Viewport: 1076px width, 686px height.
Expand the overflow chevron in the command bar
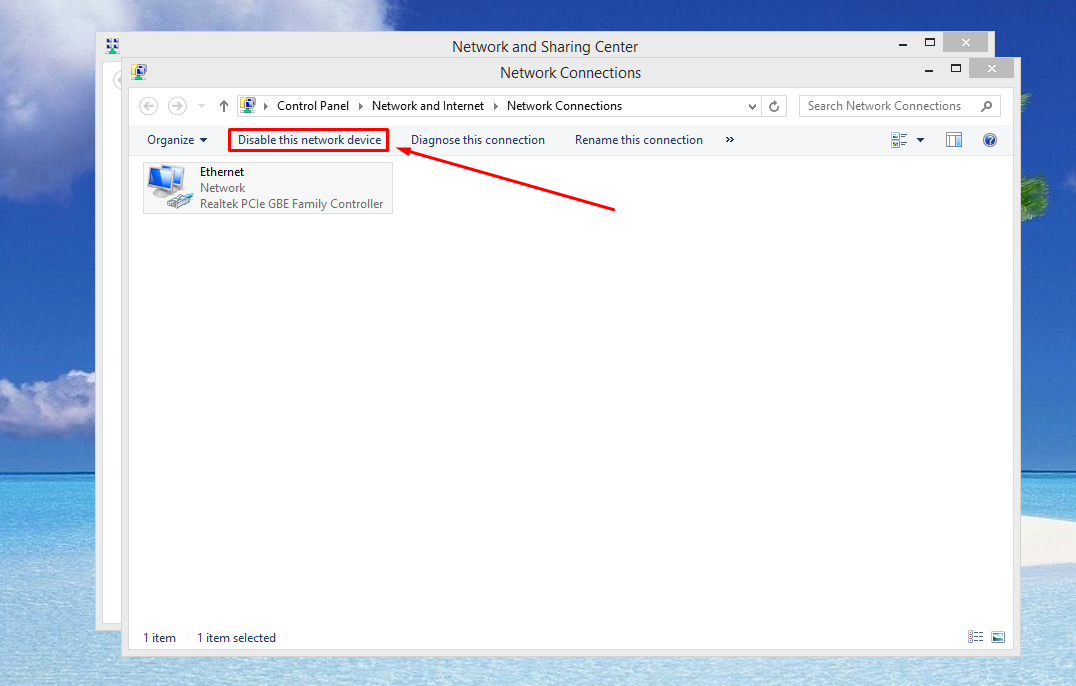(x=729, y=140)
